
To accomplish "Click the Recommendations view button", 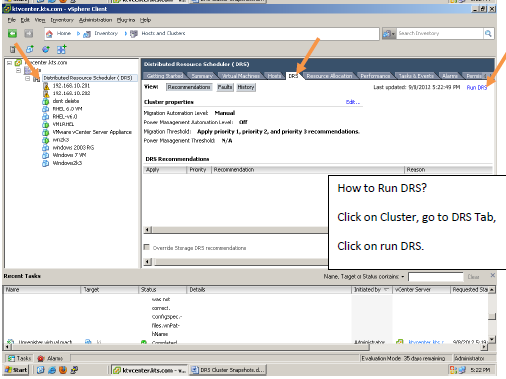I will [189, 87].
